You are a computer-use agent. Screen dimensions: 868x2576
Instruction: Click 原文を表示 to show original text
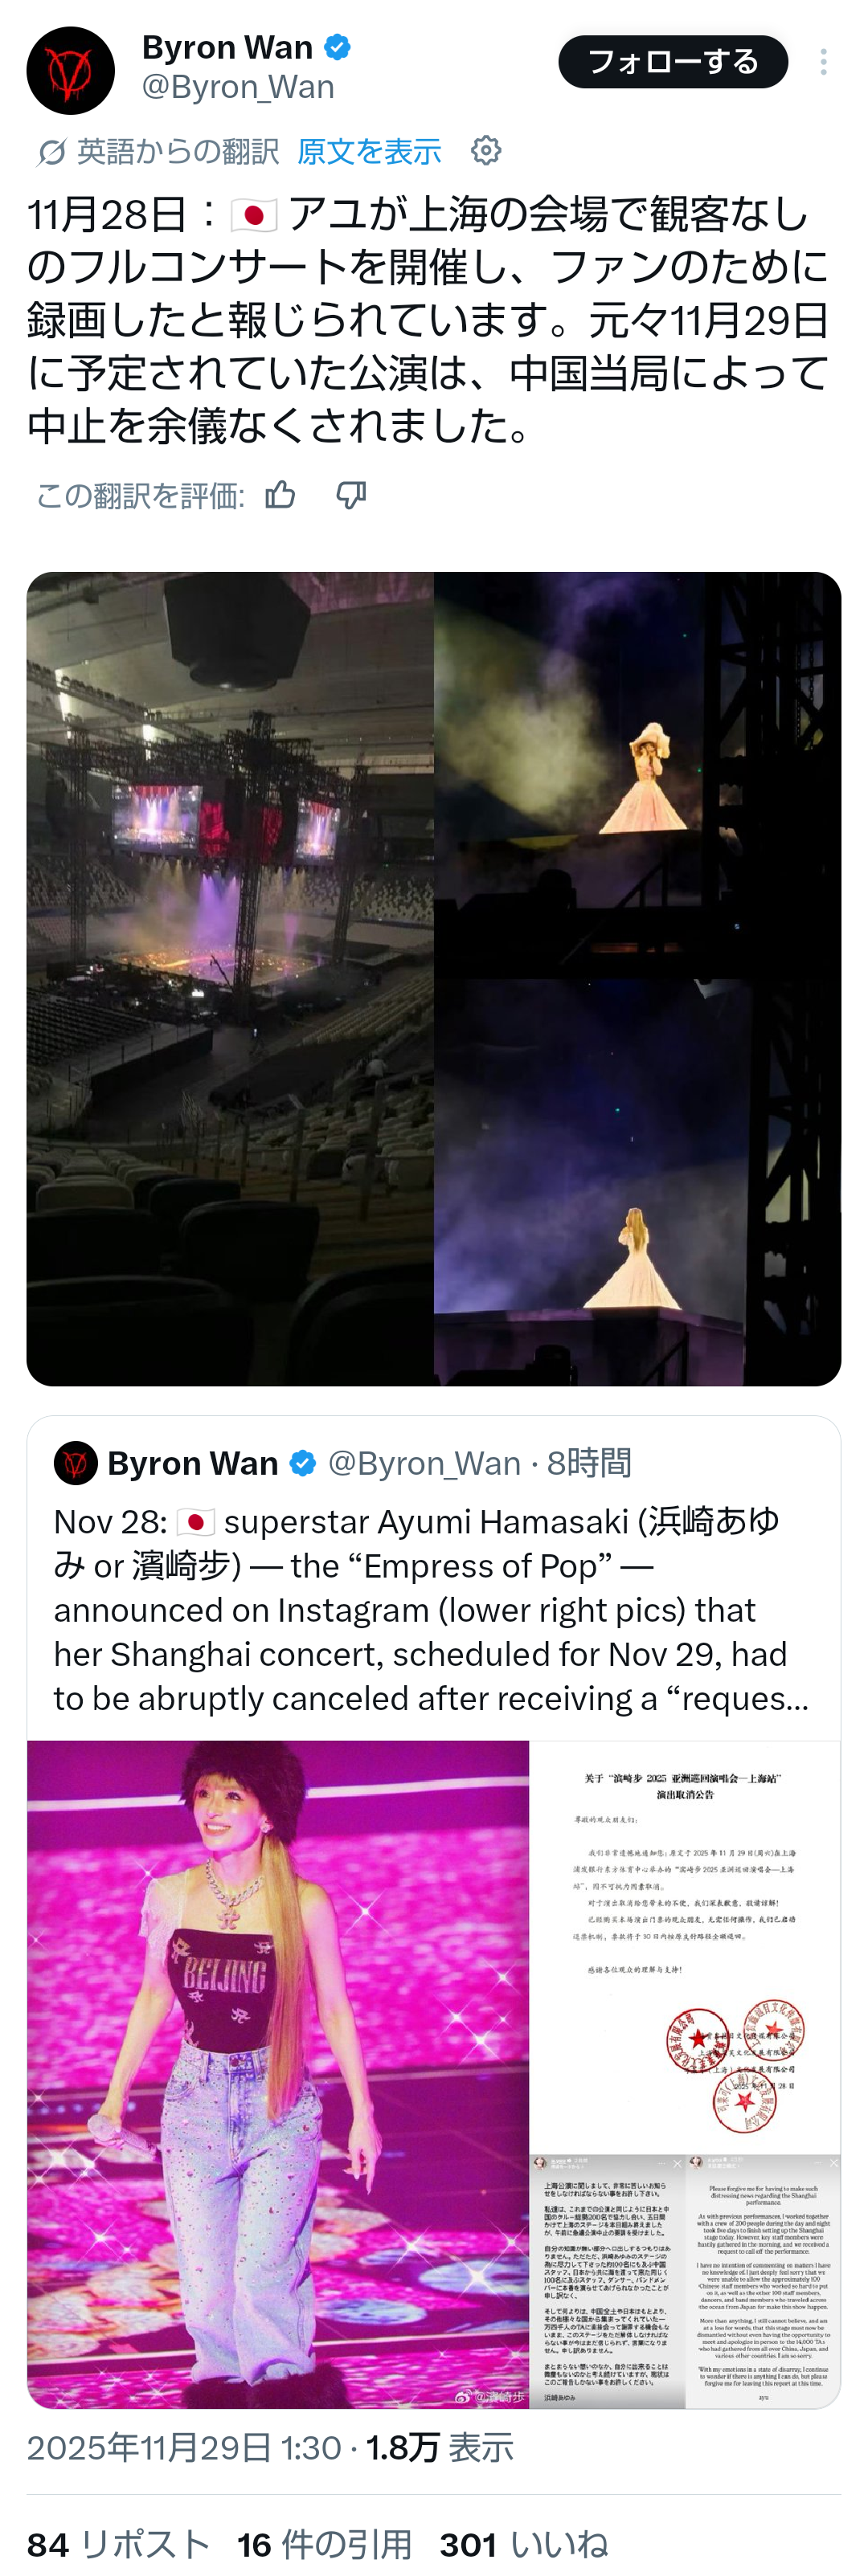point(369,151)
